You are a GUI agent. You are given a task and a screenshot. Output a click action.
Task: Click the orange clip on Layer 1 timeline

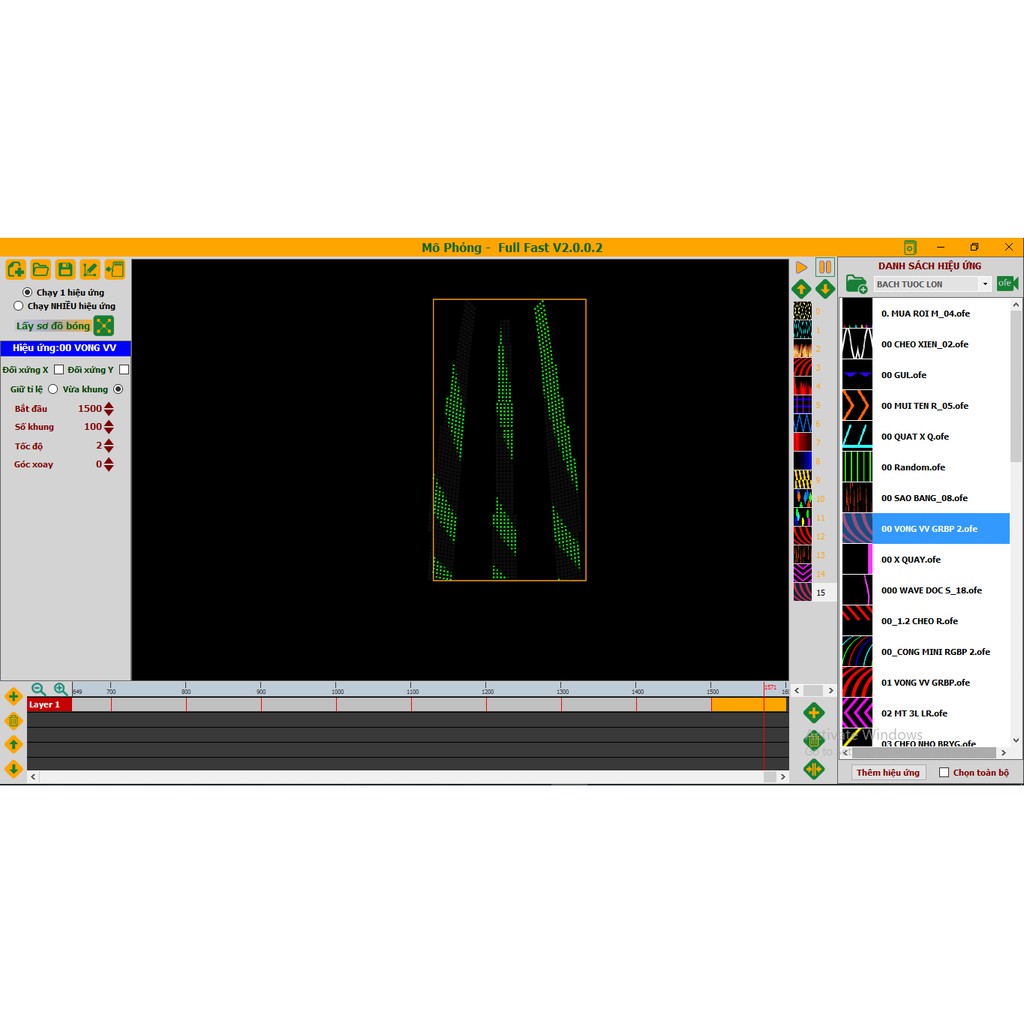747,705
